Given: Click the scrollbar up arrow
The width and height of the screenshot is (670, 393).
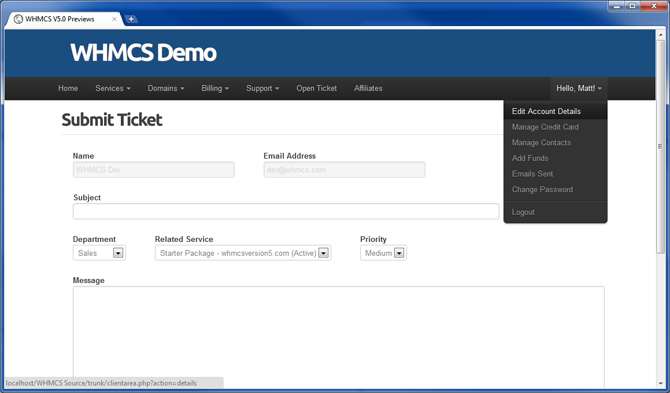Looking at the screenshot, I should [x=660, y=35].
